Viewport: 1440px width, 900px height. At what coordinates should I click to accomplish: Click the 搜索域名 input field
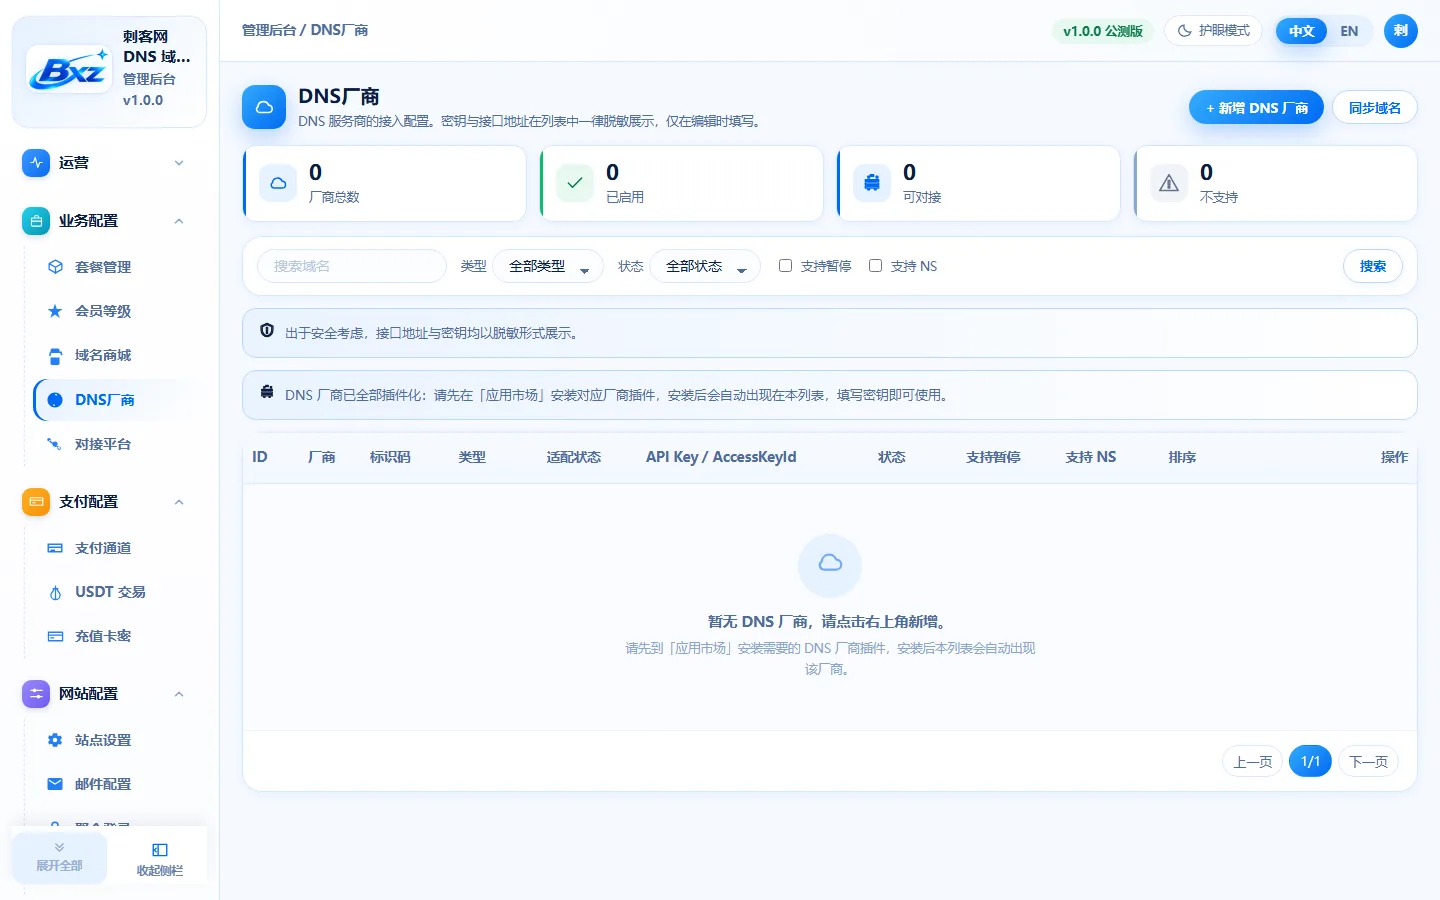click(x=352, y=266)
